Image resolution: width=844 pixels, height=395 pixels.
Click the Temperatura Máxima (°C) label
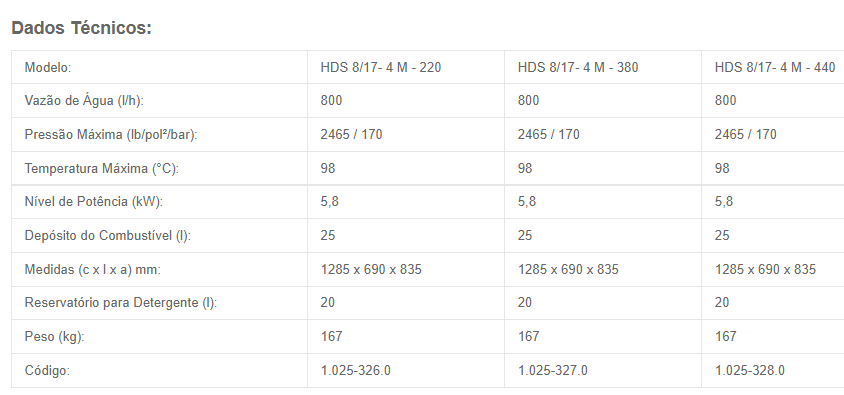102,168
